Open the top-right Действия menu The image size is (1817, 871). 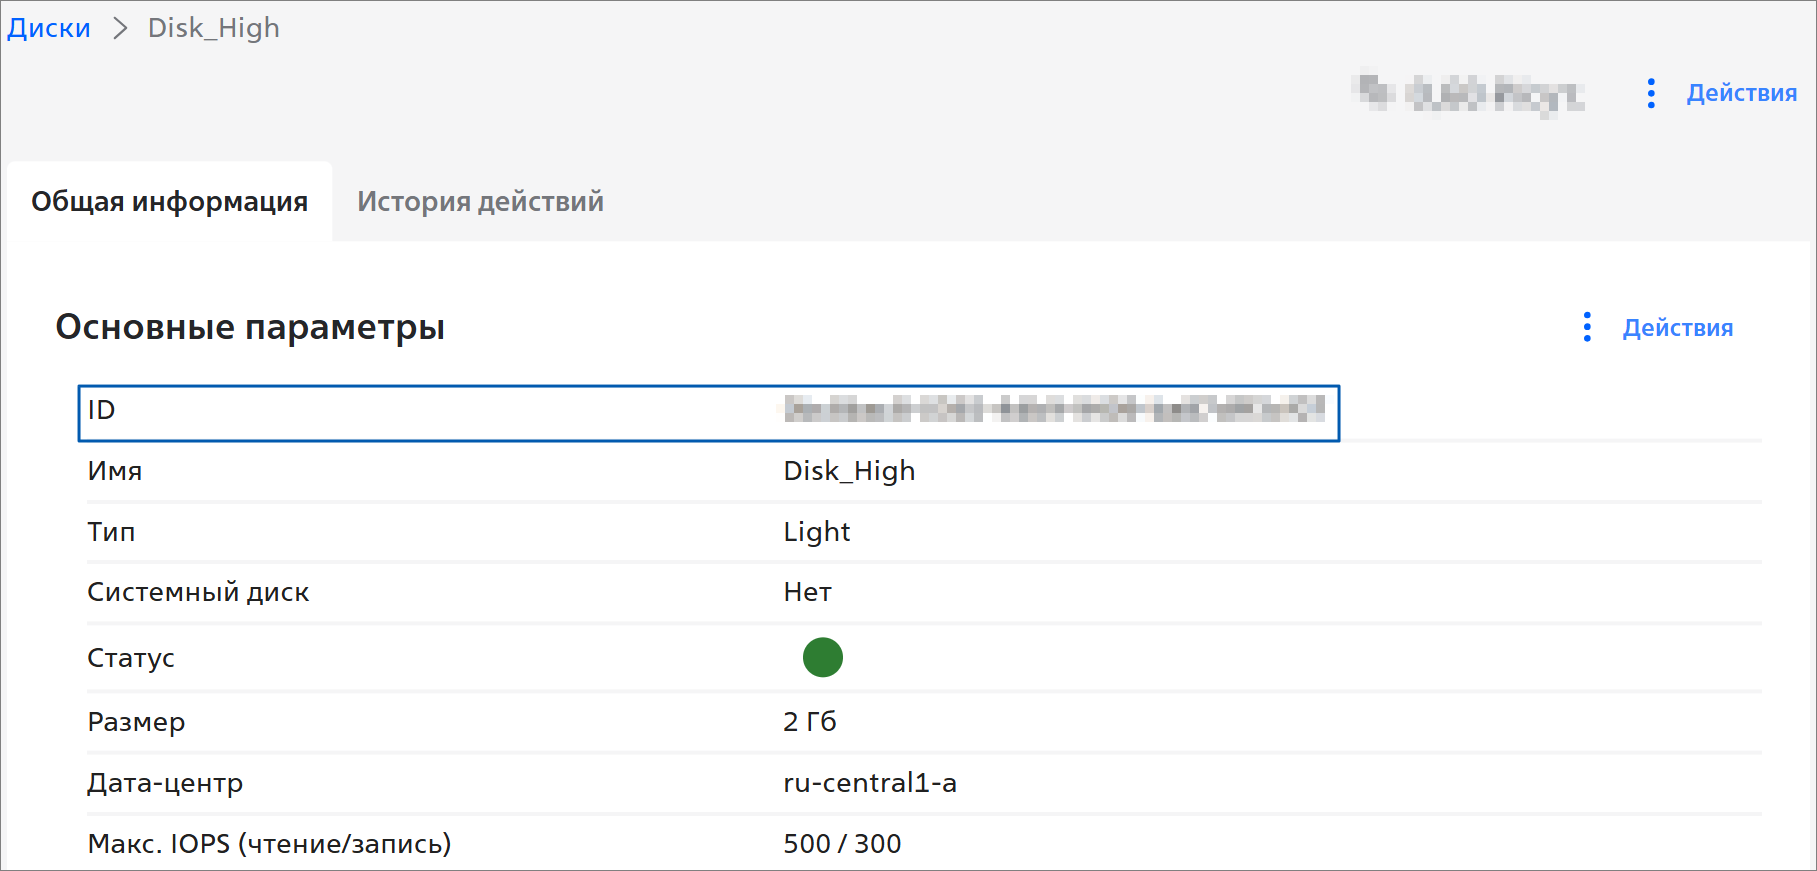[1741, 93]
